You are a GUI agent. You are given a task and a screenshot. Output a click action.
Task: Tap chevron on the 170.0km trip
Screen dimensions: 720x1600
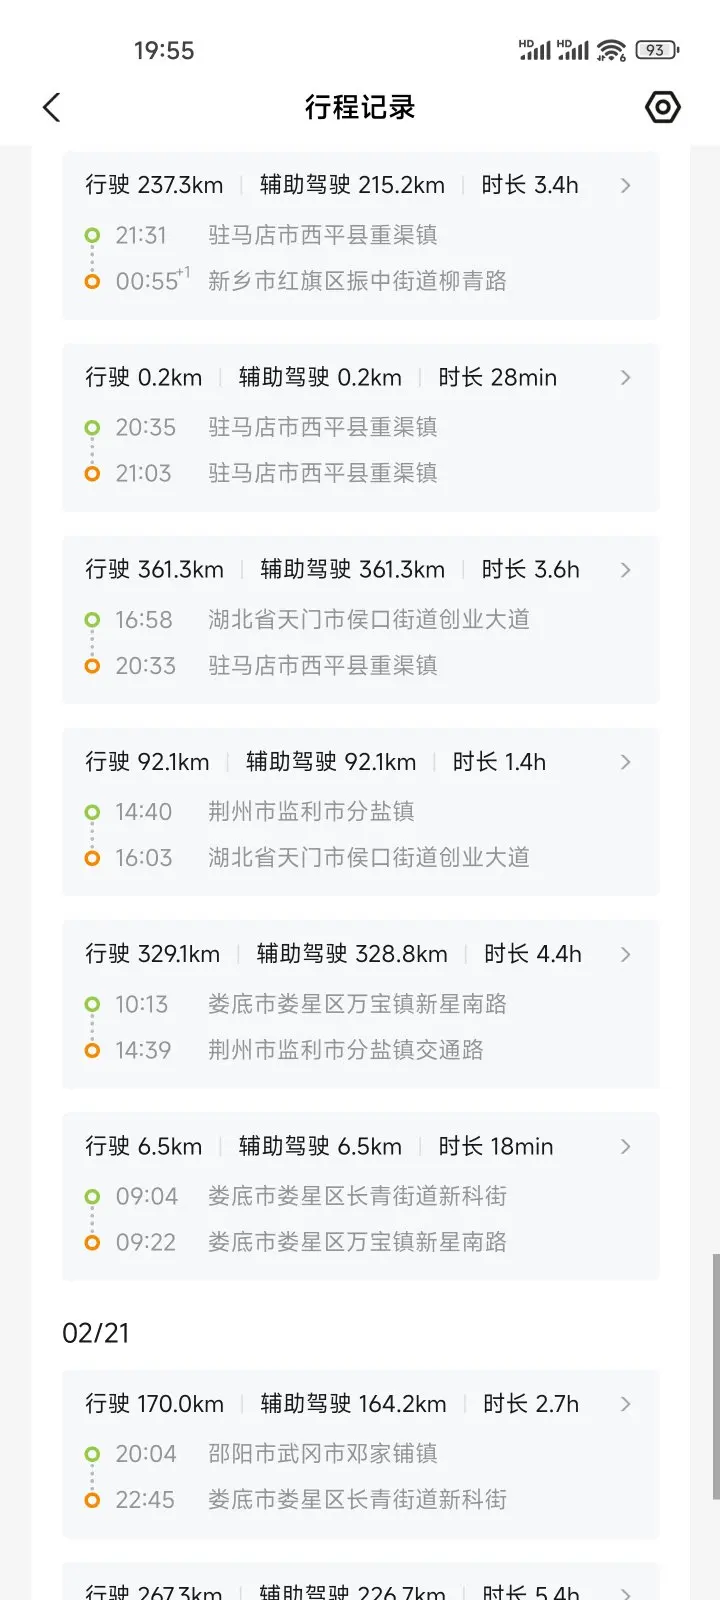tap(625, 1404)
